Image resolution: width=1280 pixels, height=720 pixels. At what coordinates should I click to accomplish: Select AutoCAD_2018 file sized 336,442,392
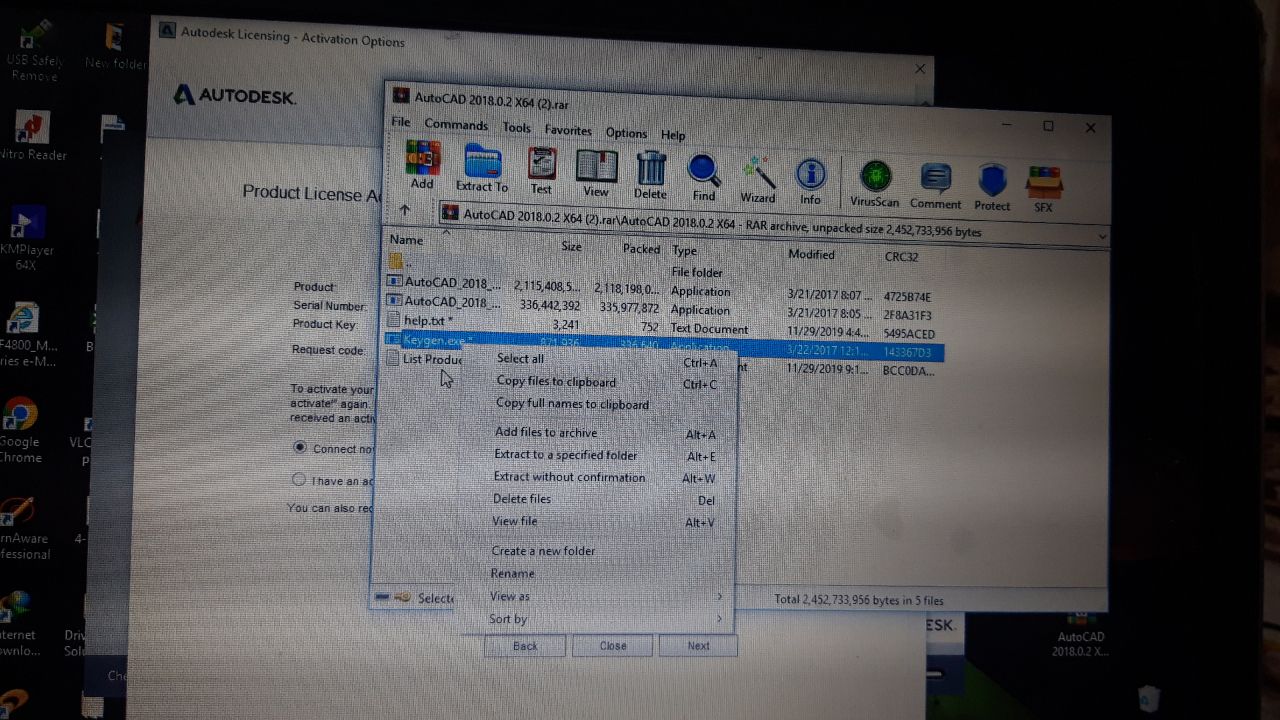[x=661, y=306]
